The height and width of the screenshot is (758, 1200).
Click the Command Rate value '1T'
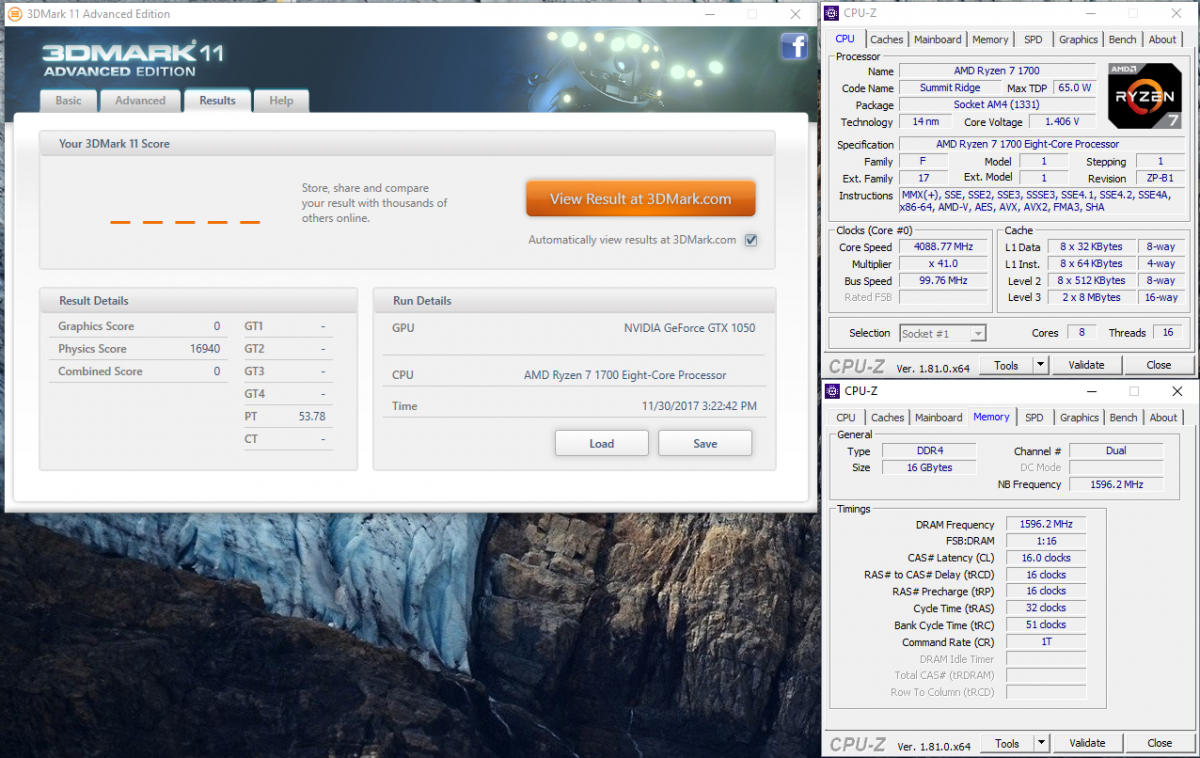coord(1046,642)
